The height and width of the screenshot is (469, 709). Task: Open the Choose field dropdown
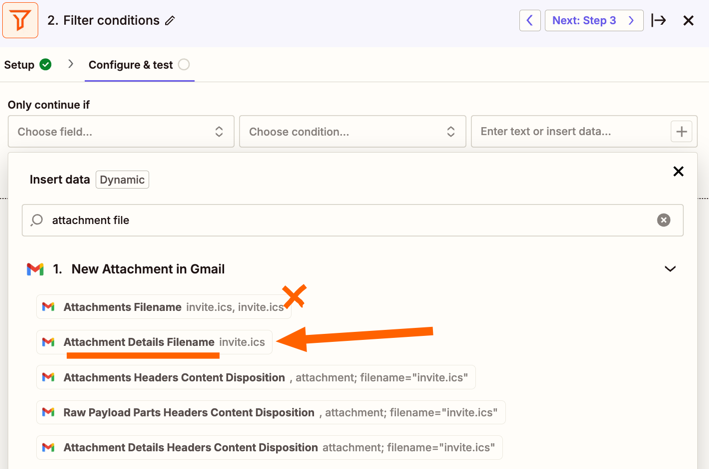[121, 132]
